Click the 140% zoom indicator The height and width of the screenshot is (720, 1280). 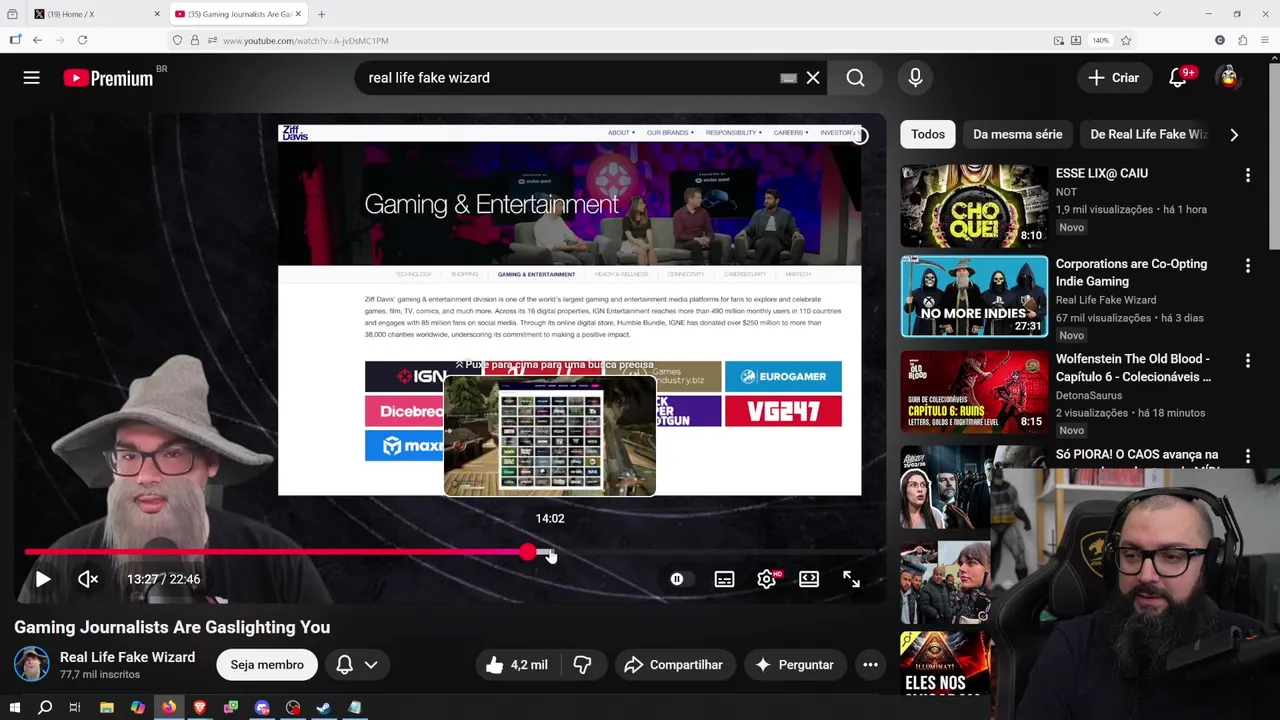click(x=1100, y=40)
